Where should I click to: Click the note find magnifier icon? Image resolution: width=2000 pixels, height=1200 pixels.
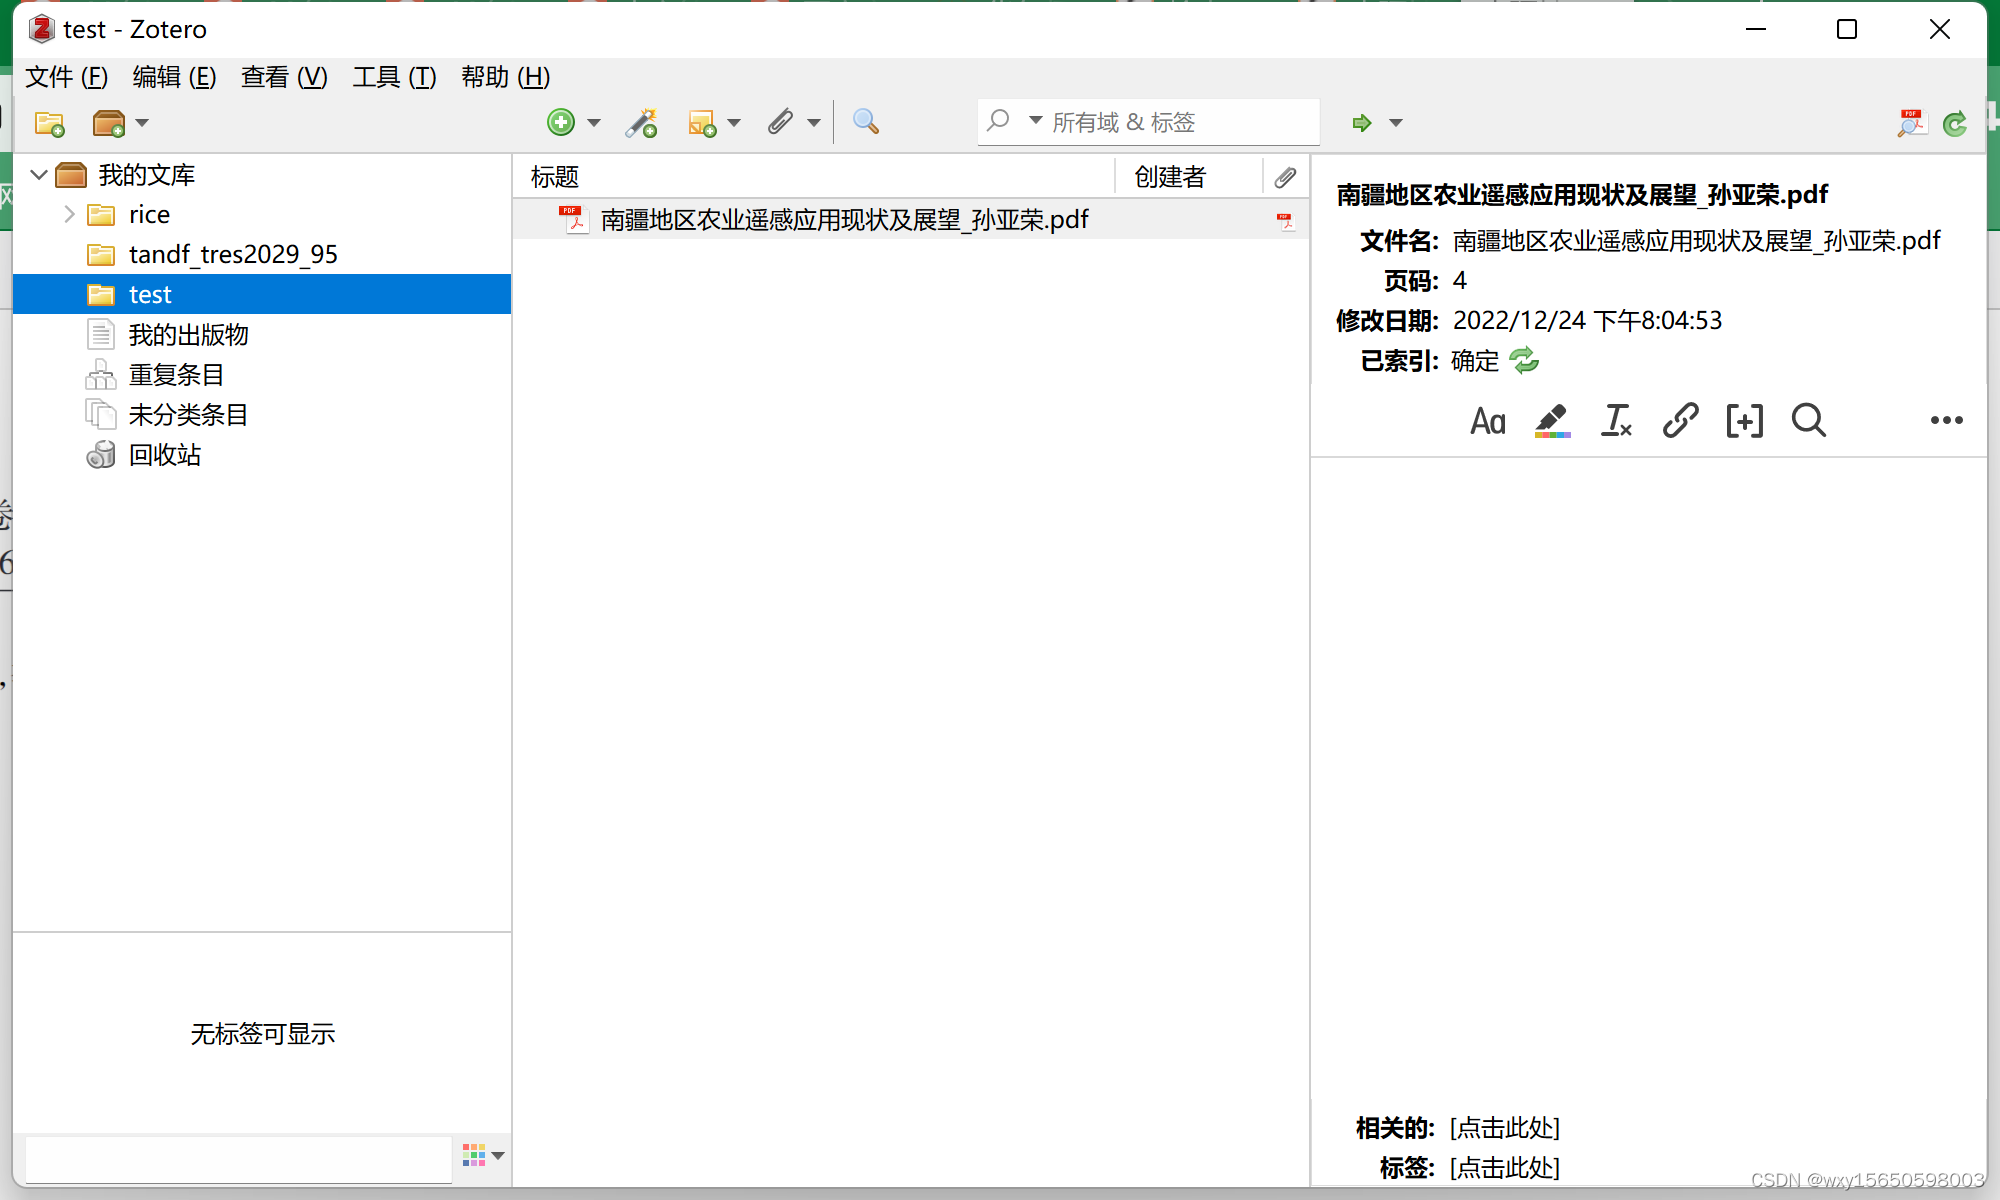click(1808, 421)
